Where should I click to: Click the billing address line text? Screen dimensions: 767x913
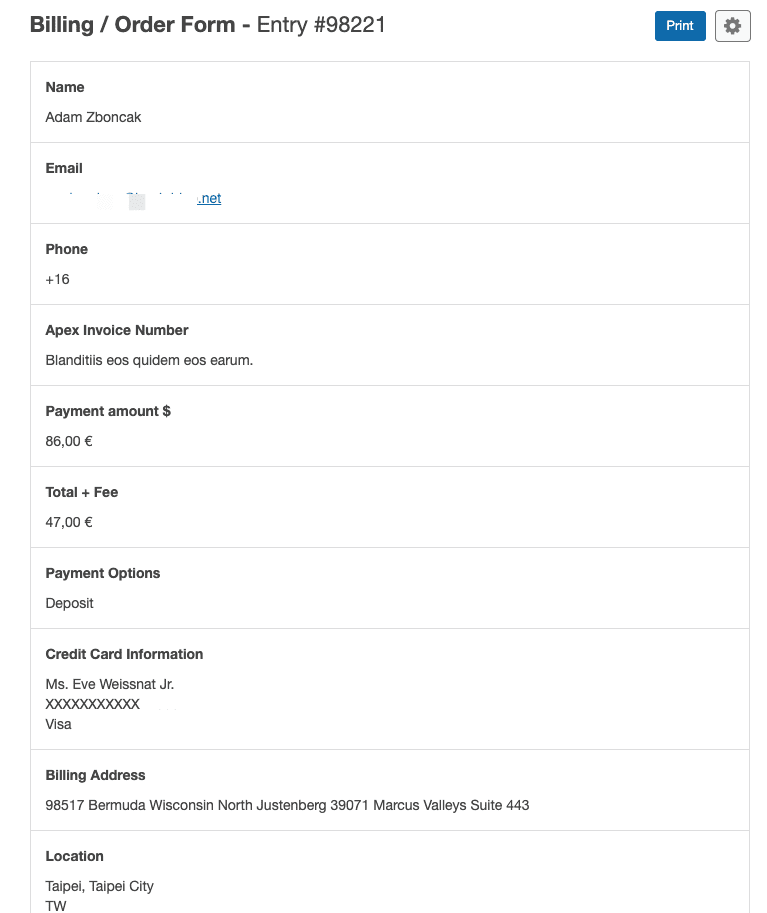(x=287, y=805)
